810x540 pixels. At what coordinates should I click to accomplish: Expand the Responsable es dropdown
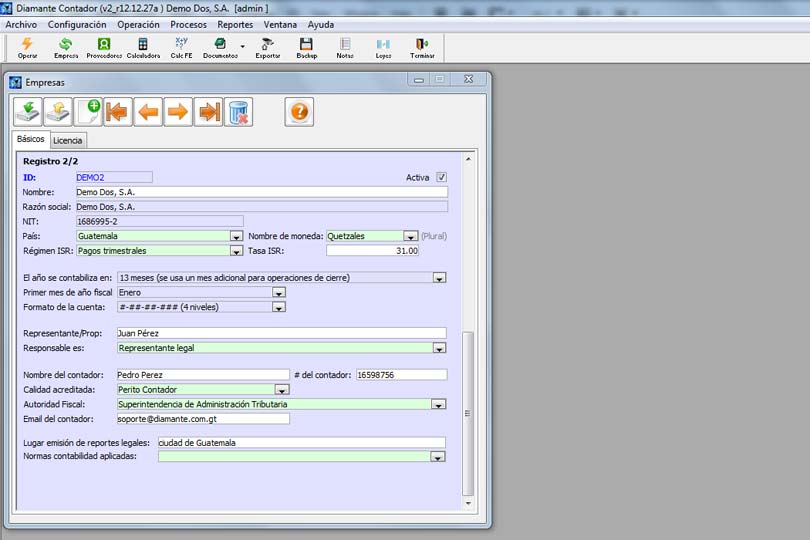(439, 348)
